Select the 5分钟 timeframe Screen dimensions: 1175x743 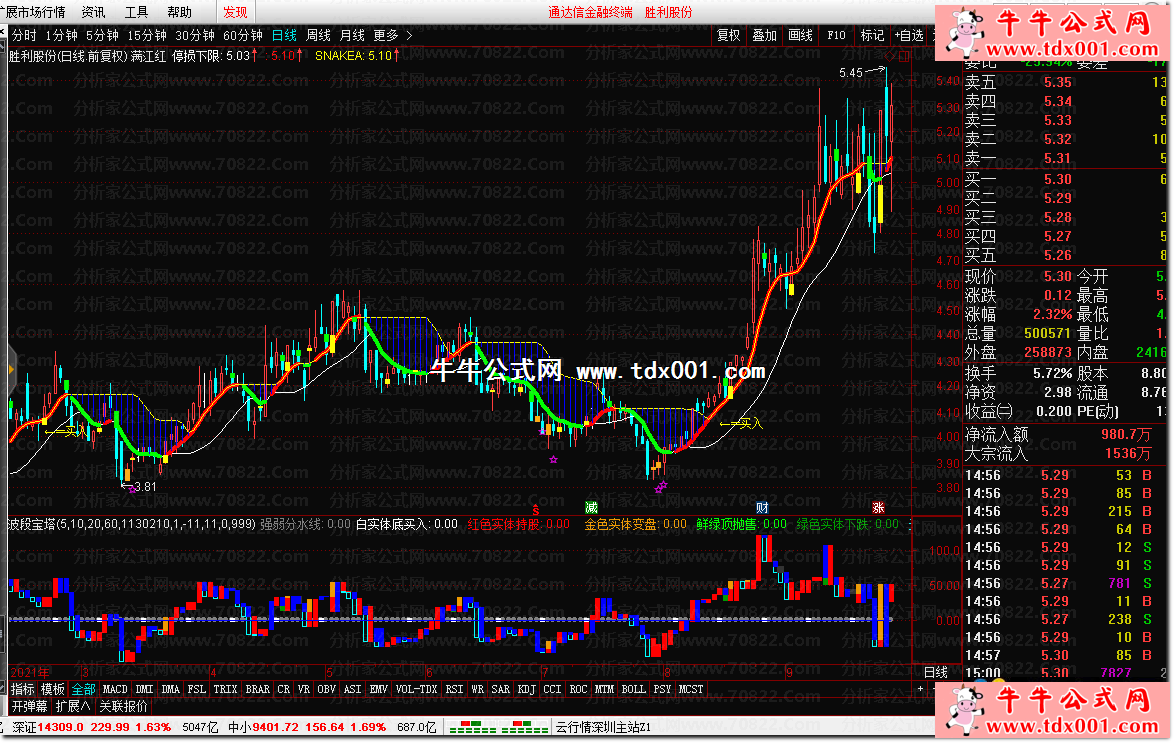102,35
